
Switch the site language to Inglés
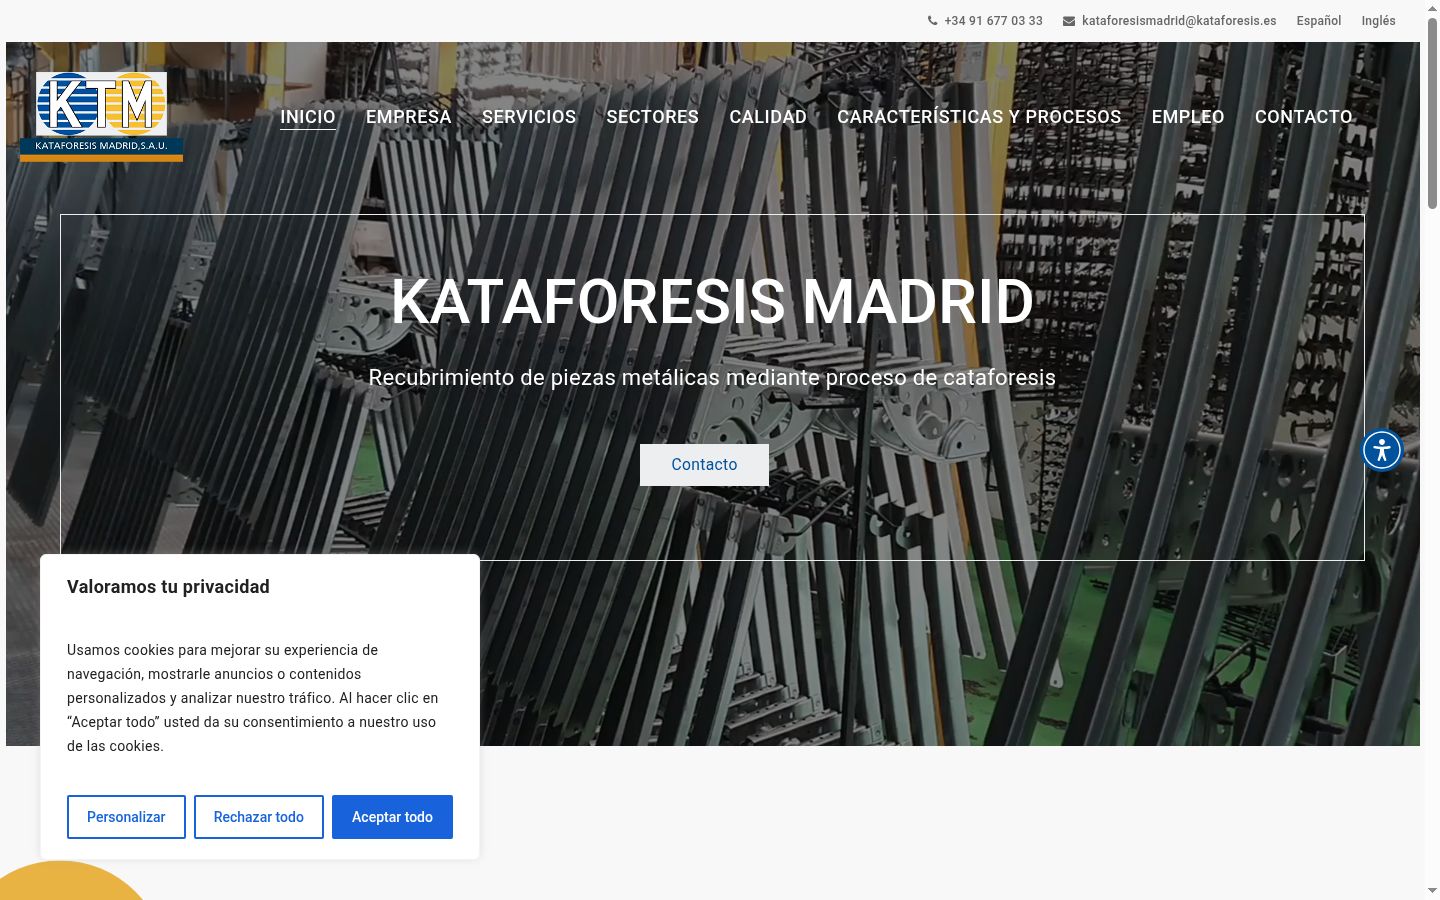click(x=1378, y=21)
